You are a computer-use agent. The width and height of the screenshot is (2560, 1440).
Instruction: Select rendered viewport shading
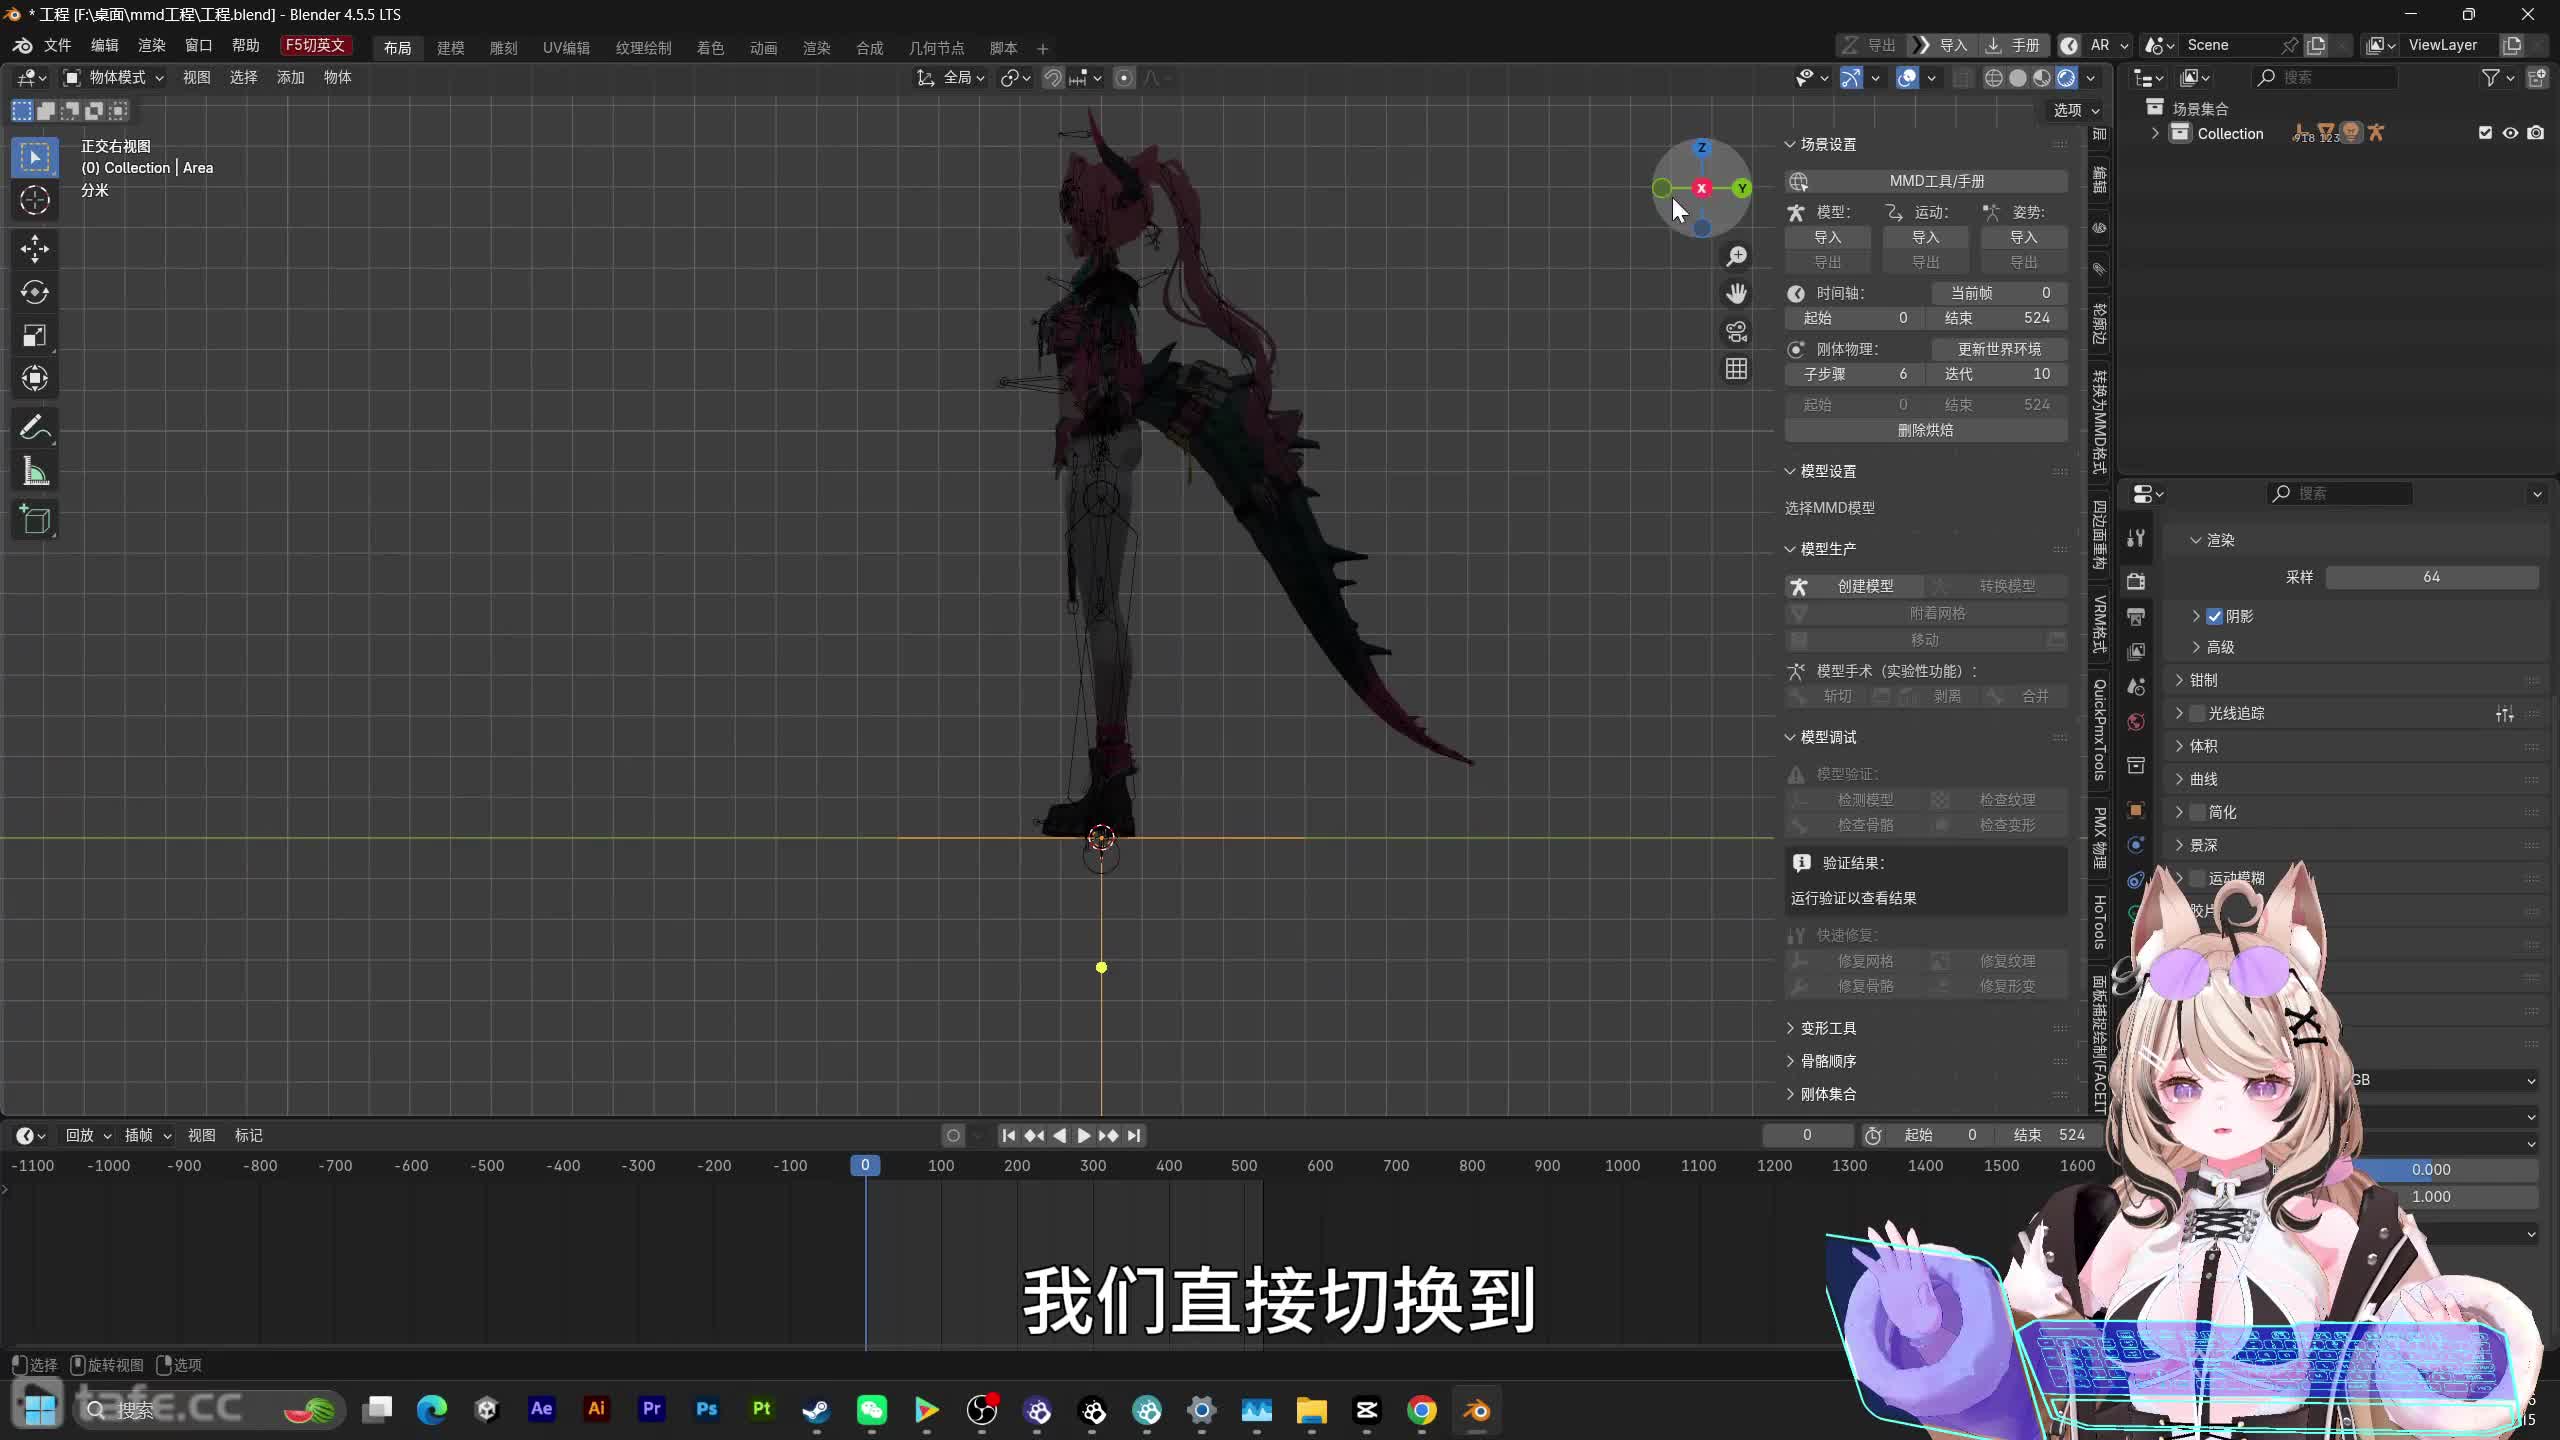[x=2066, y=78]
